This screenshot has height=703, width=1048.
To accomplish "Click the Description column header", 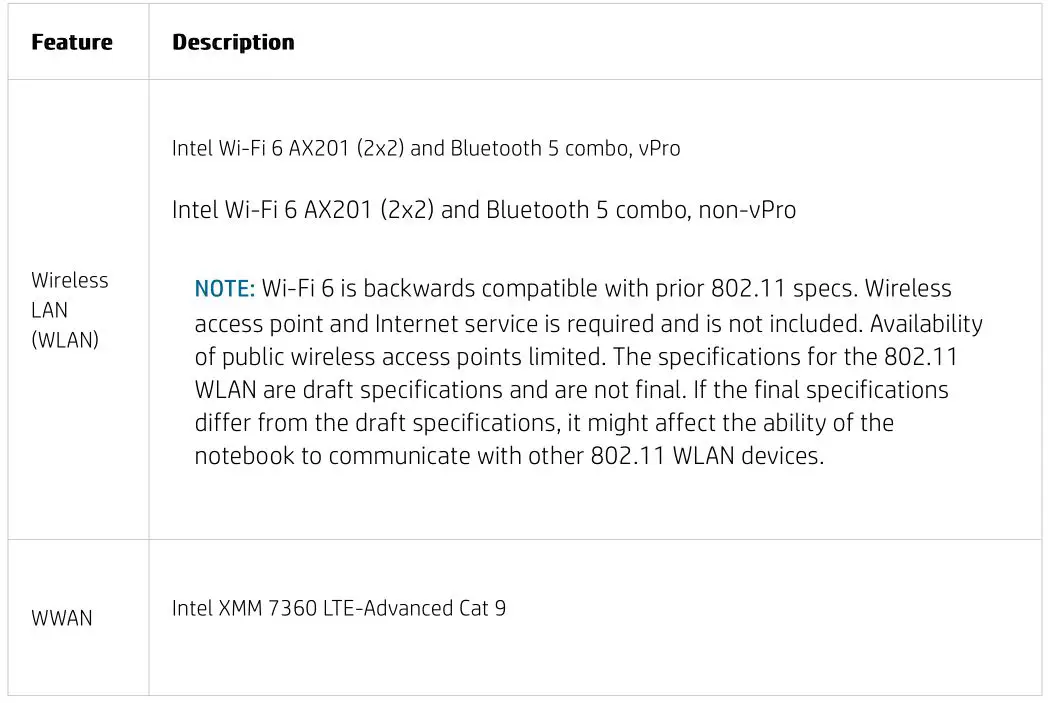I will (233, 42).
